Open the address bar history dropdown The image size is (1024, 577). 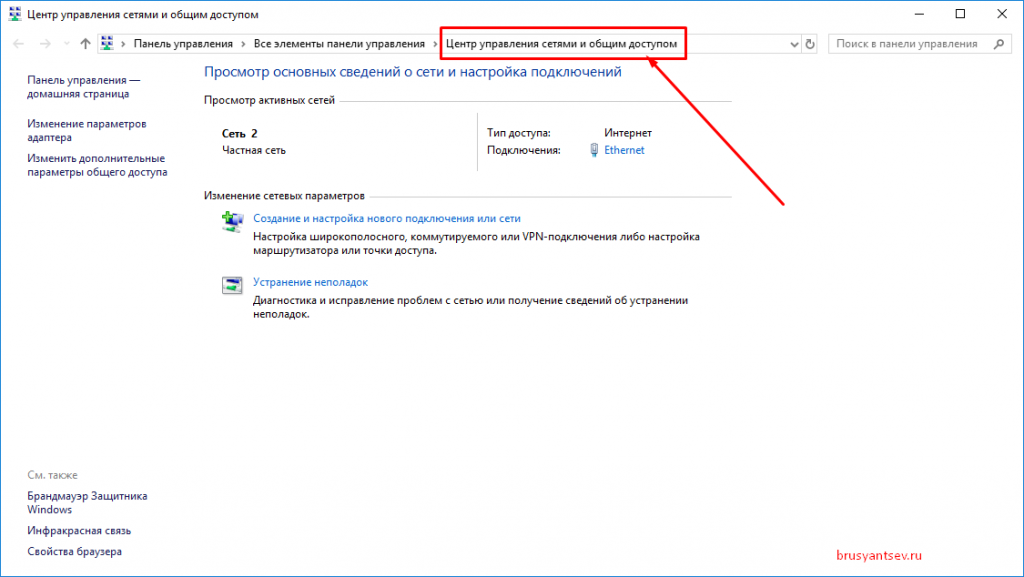coord(794,44)
